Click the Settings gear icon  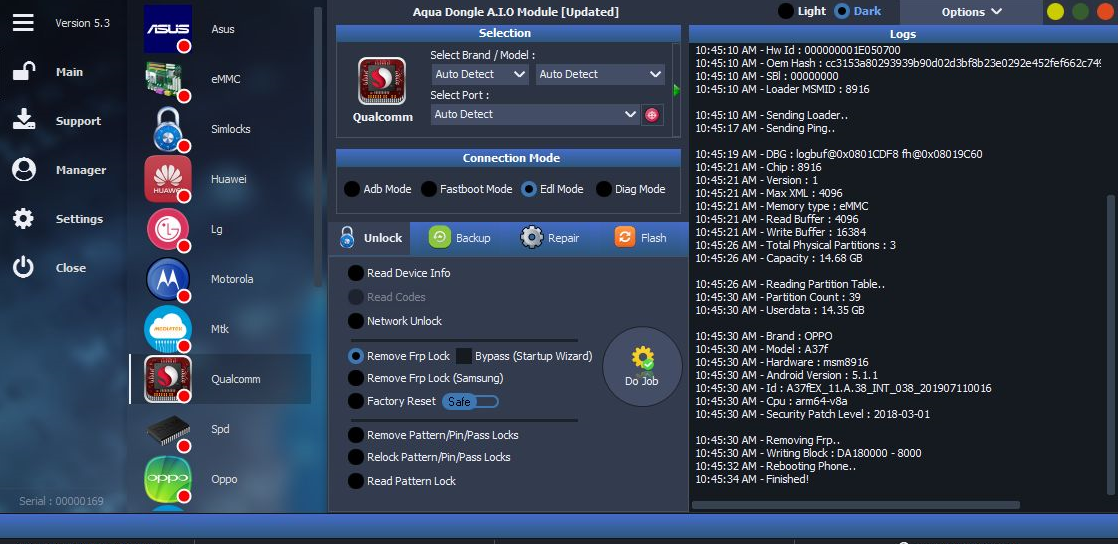24,219
